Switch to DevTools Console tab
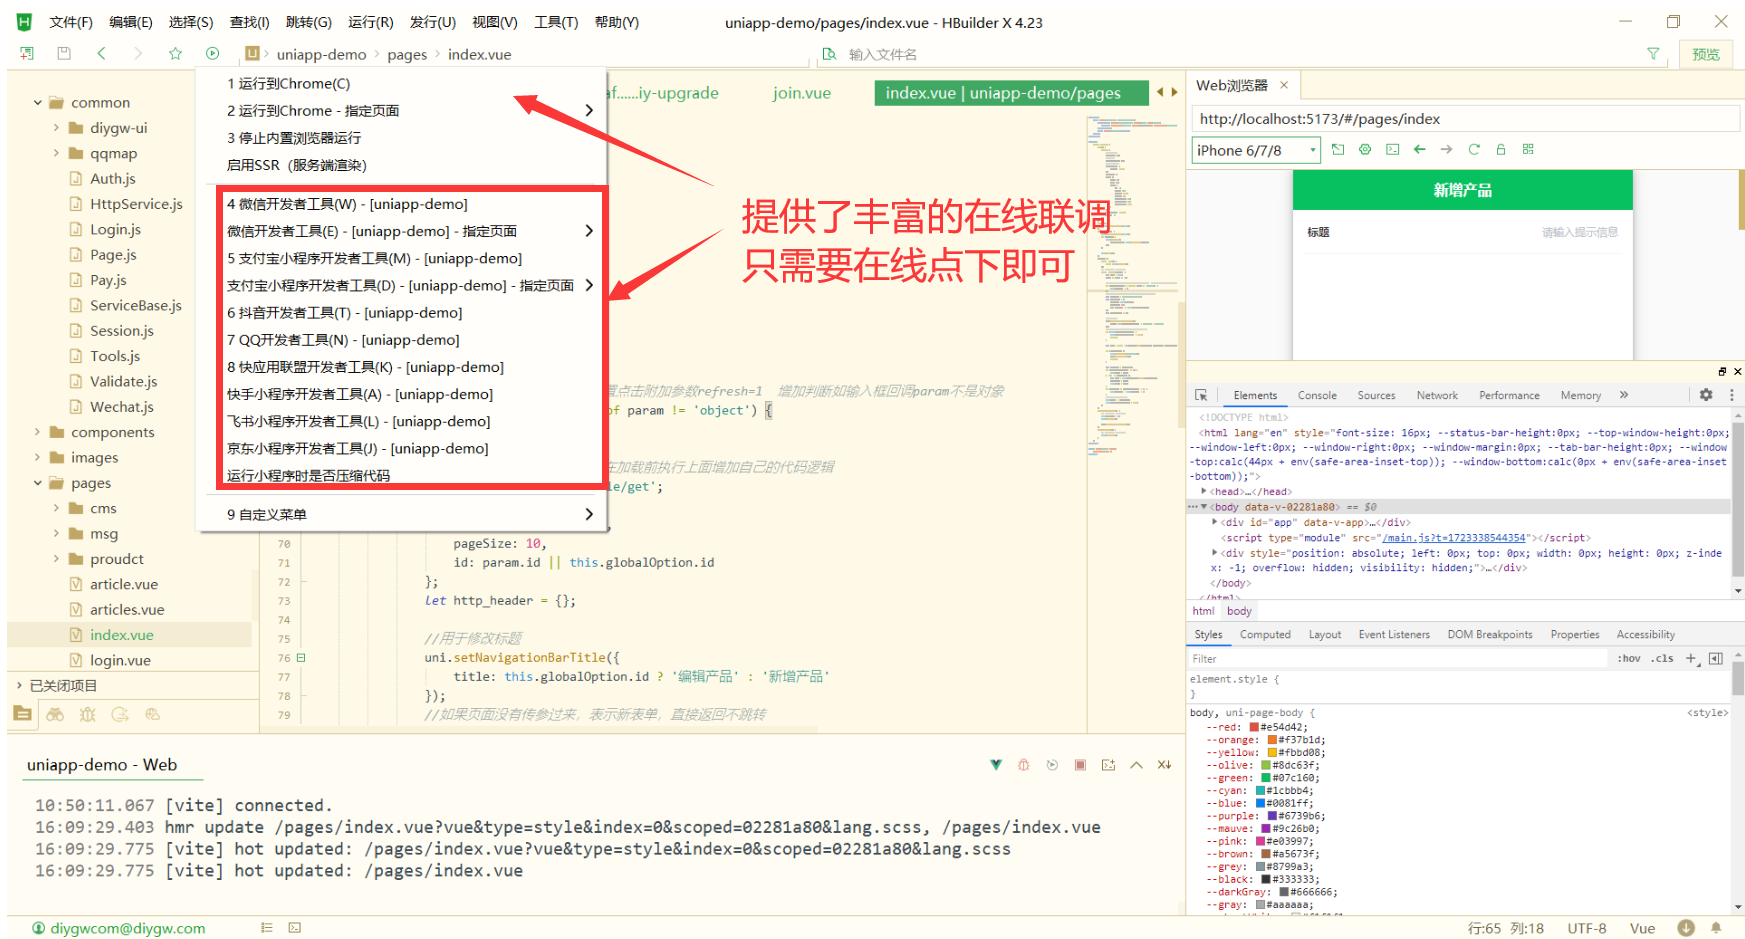The image size is (1745, 939). [1317, 395]
